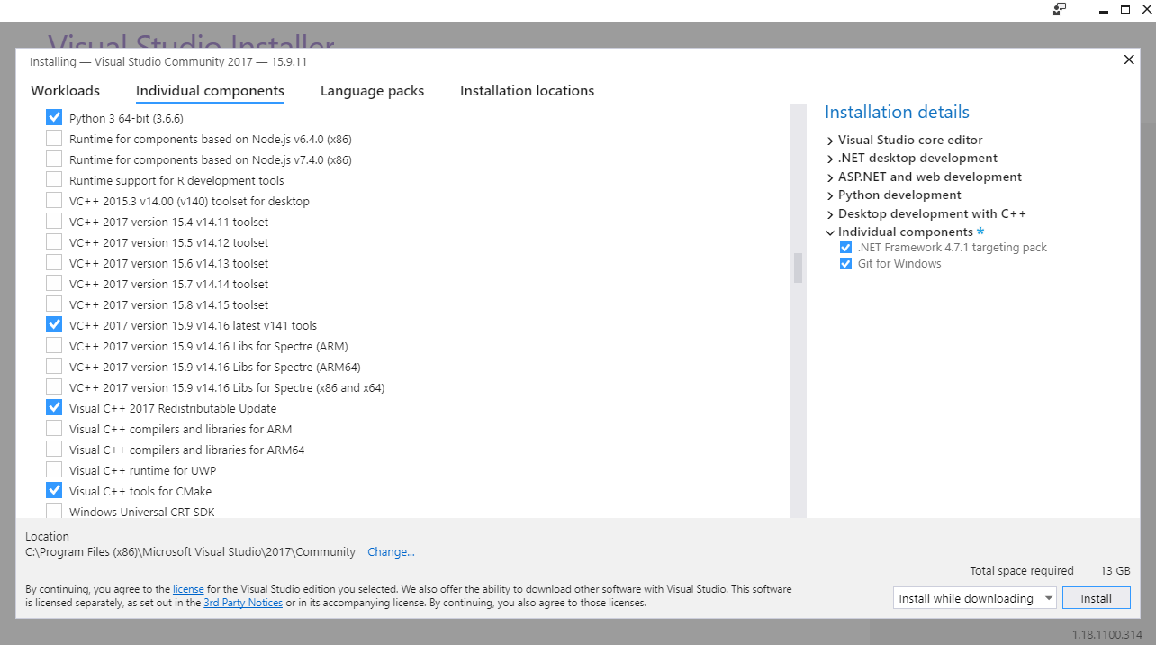Image resolution: width=1156 pixels, height=645 pixels.
Task: Expand ASP.NET and web development details
Action: [830, 177]
